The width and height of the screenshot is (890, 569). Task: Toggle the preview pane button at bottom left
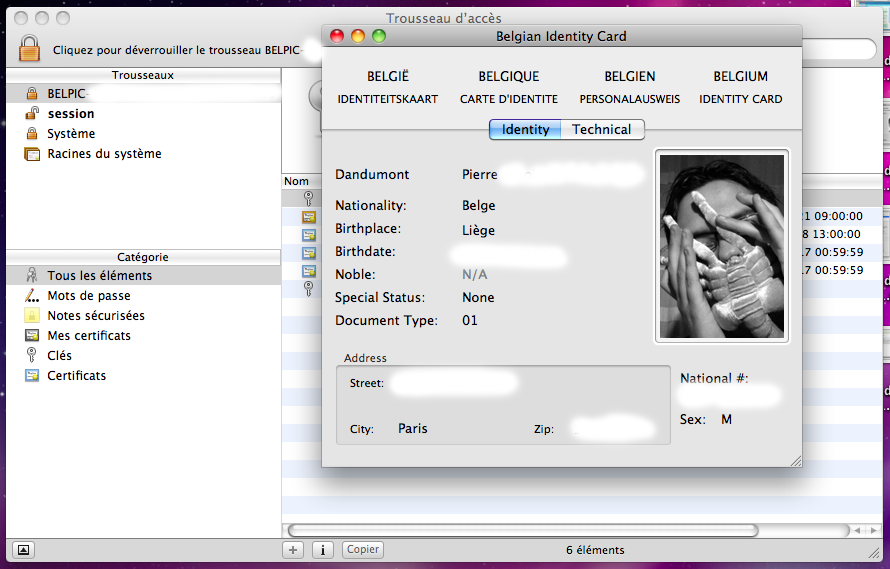click(24, 550)
